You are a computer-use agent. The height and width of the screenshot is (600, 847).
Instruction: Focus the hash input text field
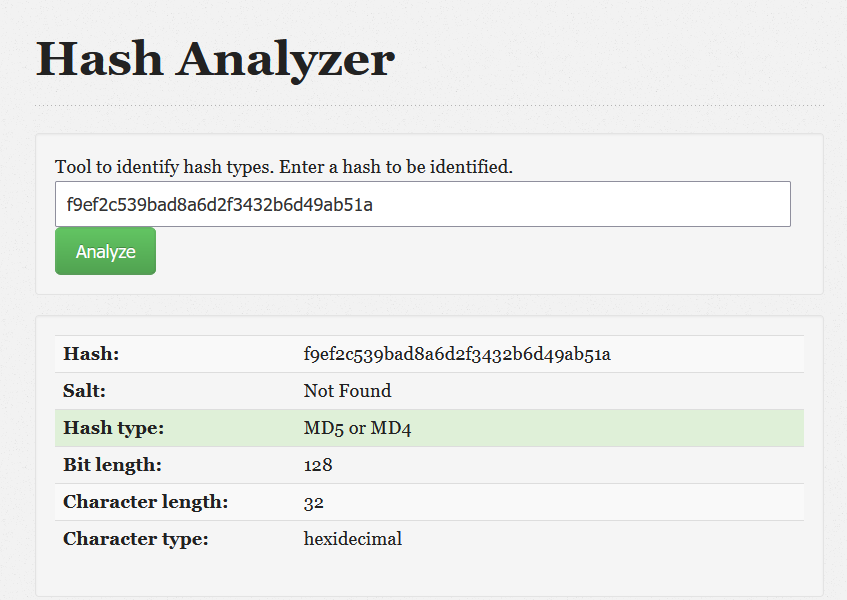point(422,204)
